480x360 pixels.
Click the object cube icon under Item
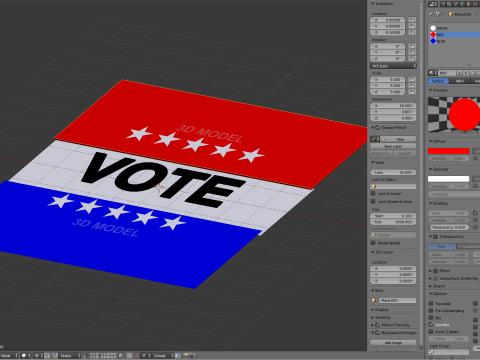pos(374,300)
